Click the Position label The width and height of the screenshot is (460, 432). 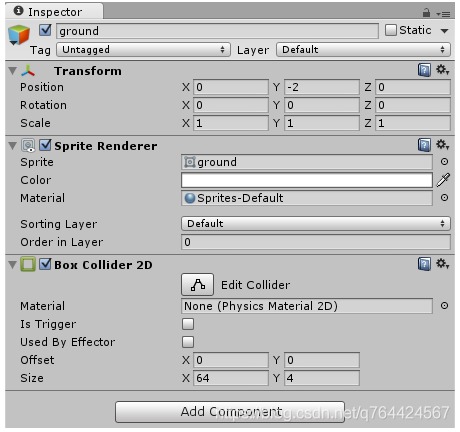[x=42, y=87]
